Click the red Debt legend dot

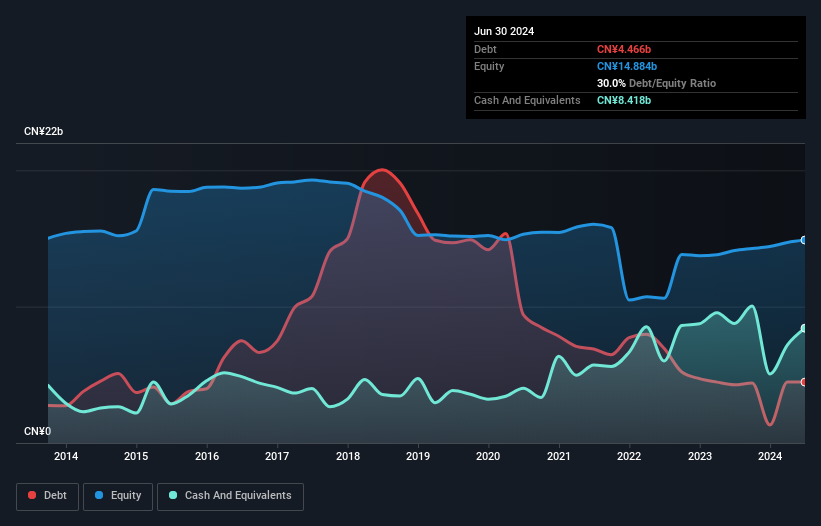32,495
